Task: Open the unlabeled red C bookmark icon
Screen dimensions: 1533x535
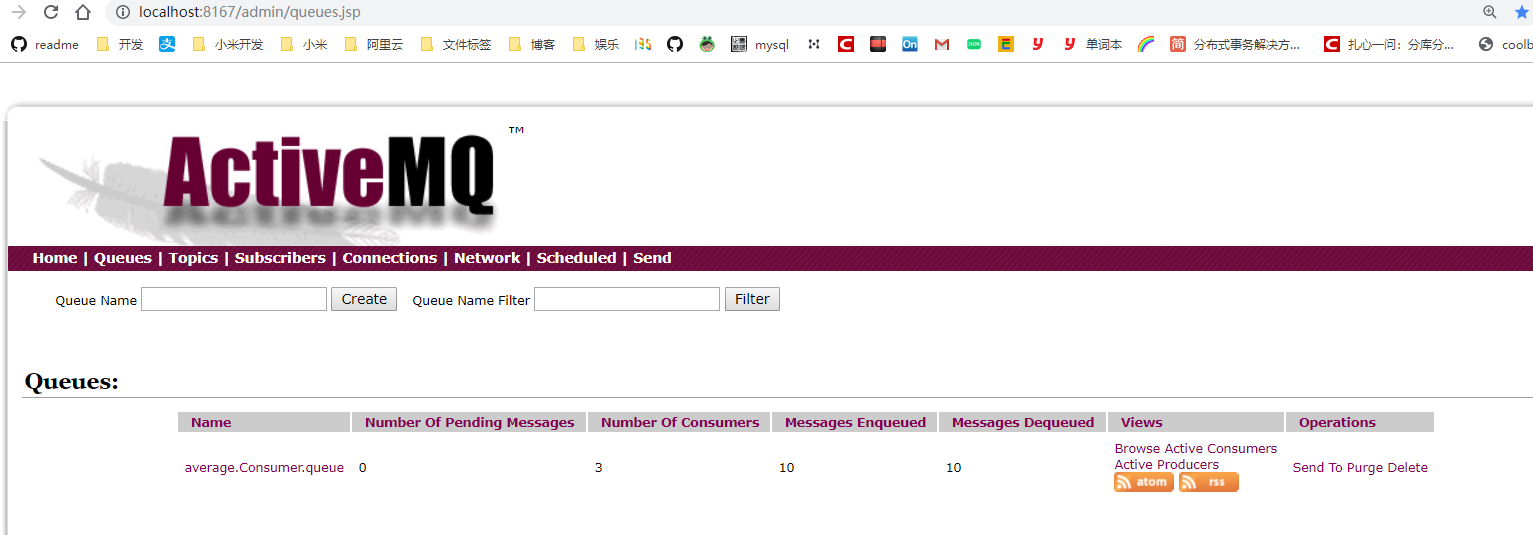Action: 846,44
